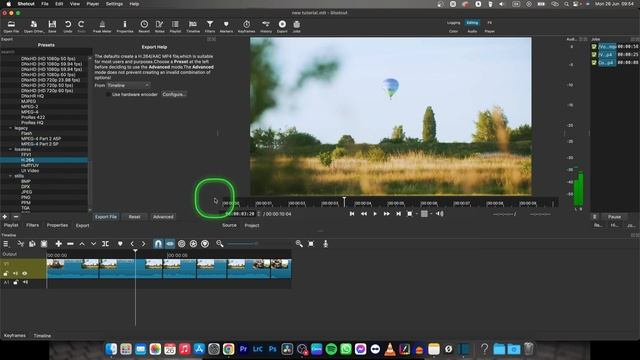This screenshot has height=360, width=640.
Task: Toggle the Ripple timeline button
Action: 182,244
